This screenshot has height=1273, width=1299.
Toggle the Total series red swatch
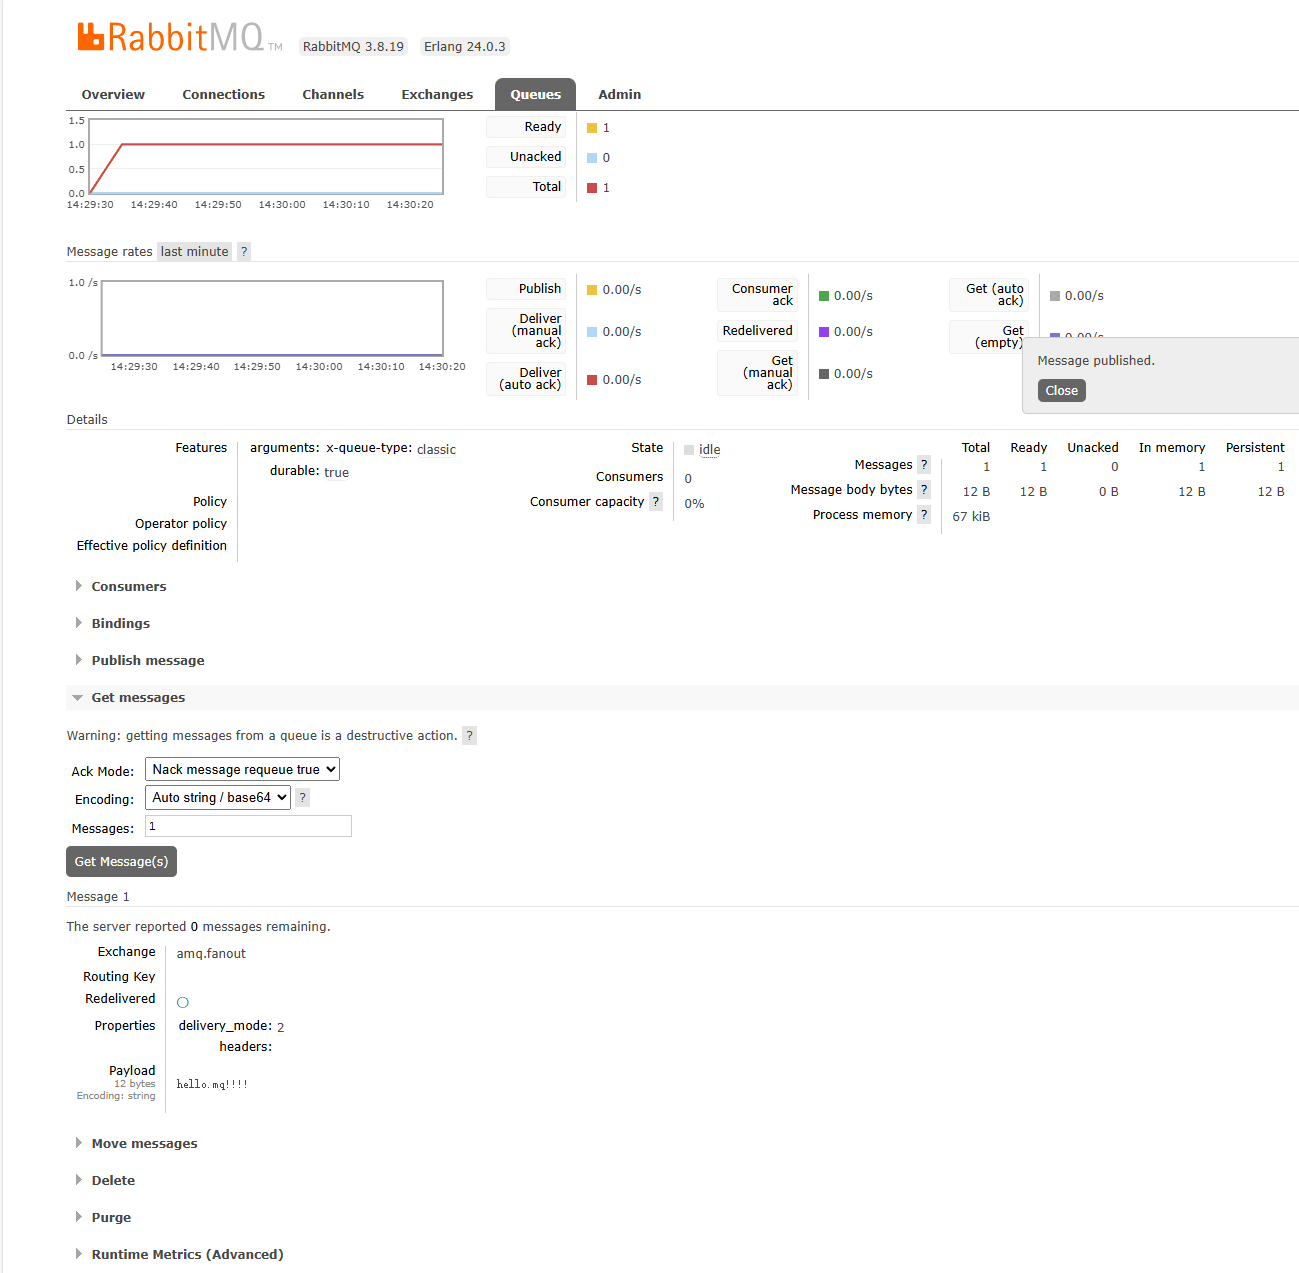[592, 188]
